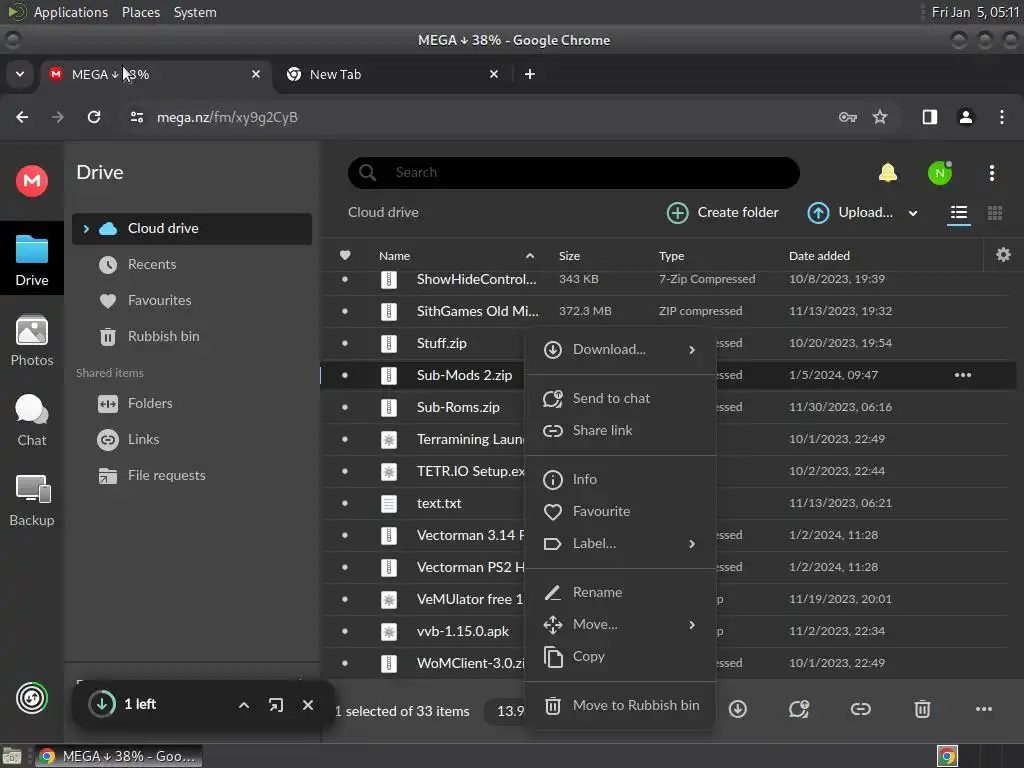Expand Cloud drive tree arrow

coord(86,229)
